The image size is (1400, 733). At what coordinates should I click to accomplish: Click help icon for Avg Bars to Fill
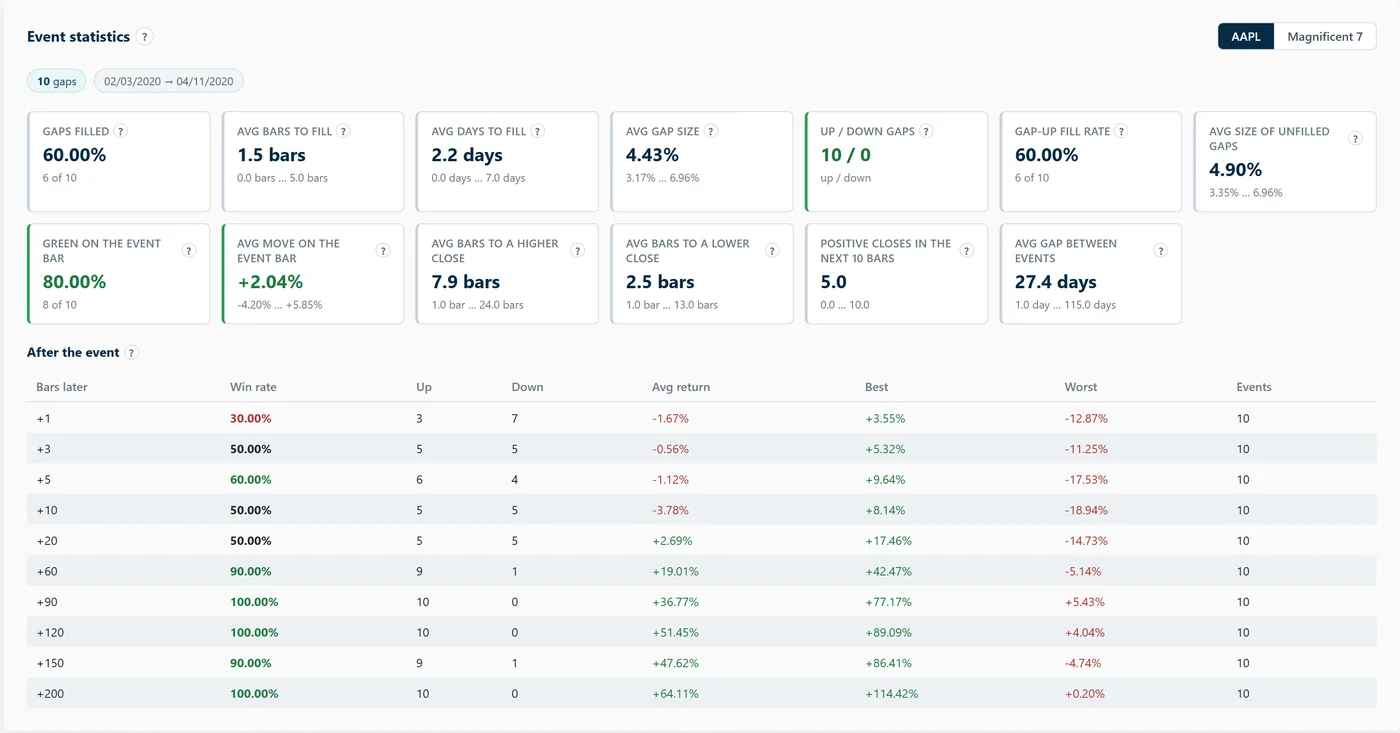tap(343, 131)
